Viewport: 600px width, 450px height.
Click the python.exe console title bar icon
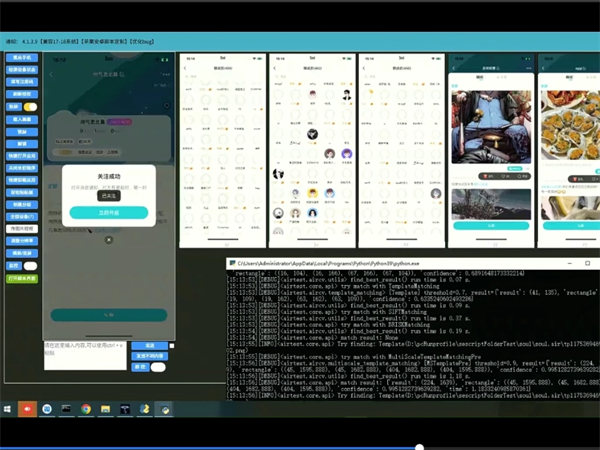(x=232, y=262)
